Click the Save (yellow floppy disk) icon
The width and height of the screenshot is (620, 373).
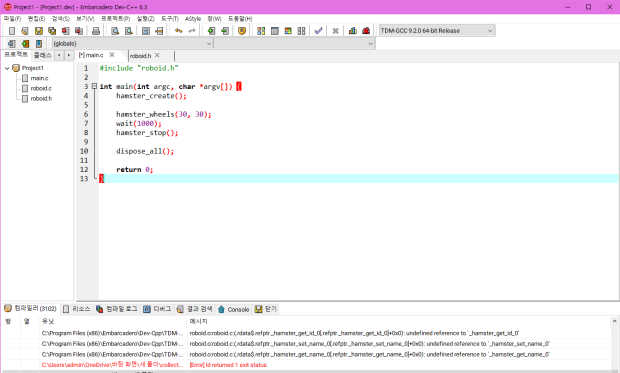click(39, 30)
